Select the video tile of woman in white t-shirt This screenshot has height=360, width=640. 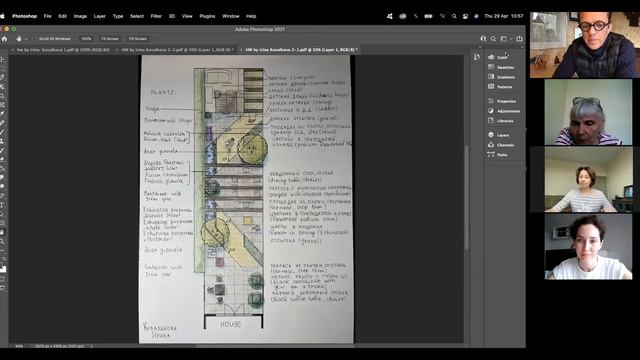point(588,247)
